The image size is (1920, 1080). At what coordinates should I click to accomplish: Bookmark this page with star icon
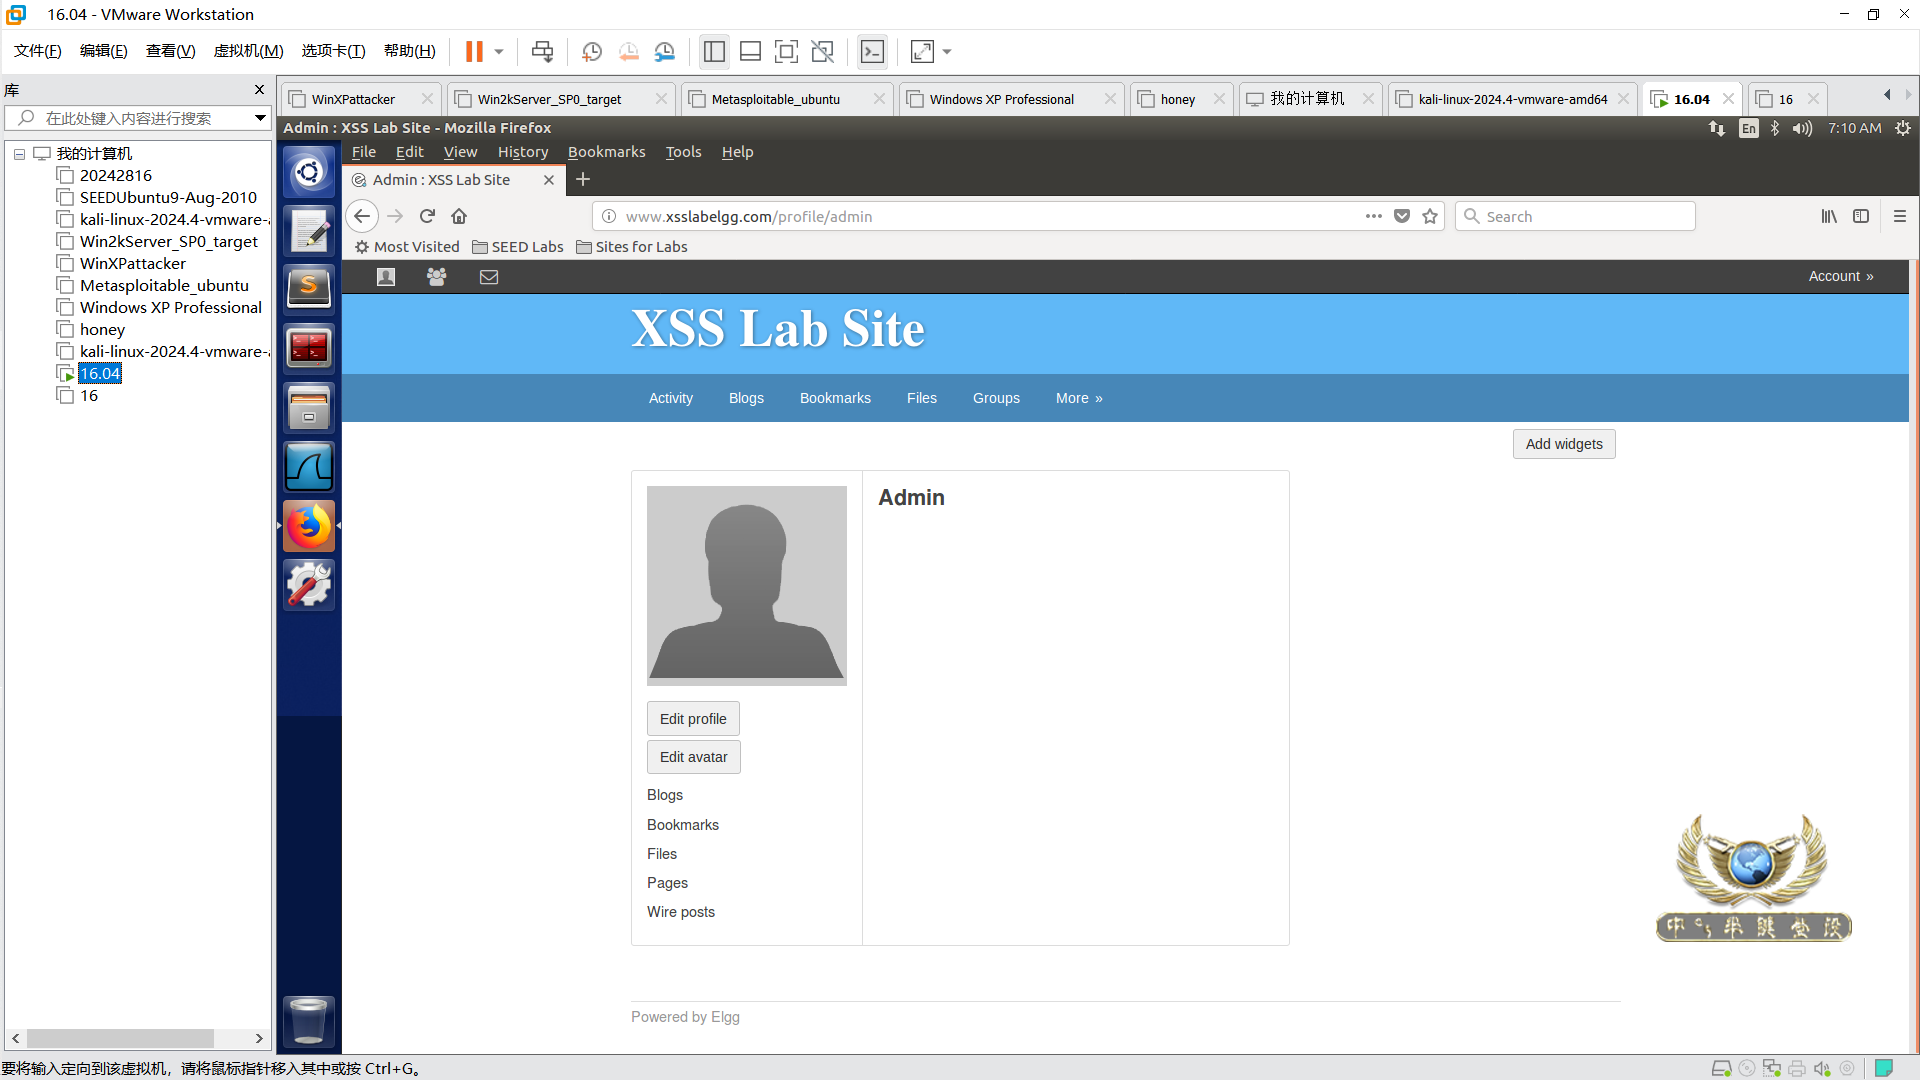(1430, 216)
